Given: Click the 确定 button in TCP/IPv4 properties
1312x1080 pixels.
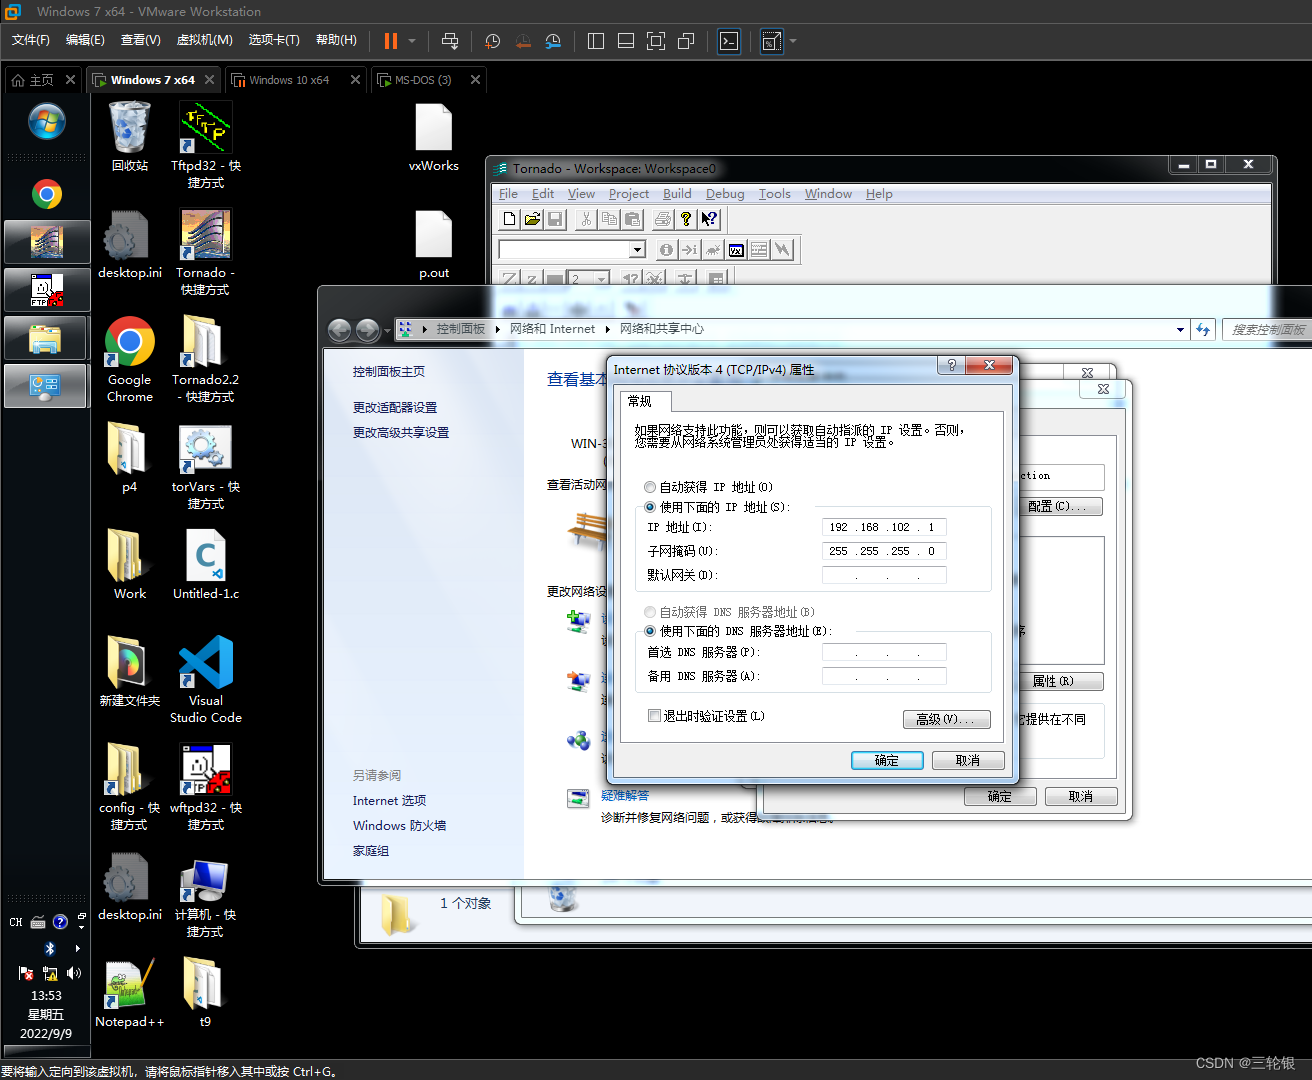Looking at the screenshot, I should [x=886, y=760].
